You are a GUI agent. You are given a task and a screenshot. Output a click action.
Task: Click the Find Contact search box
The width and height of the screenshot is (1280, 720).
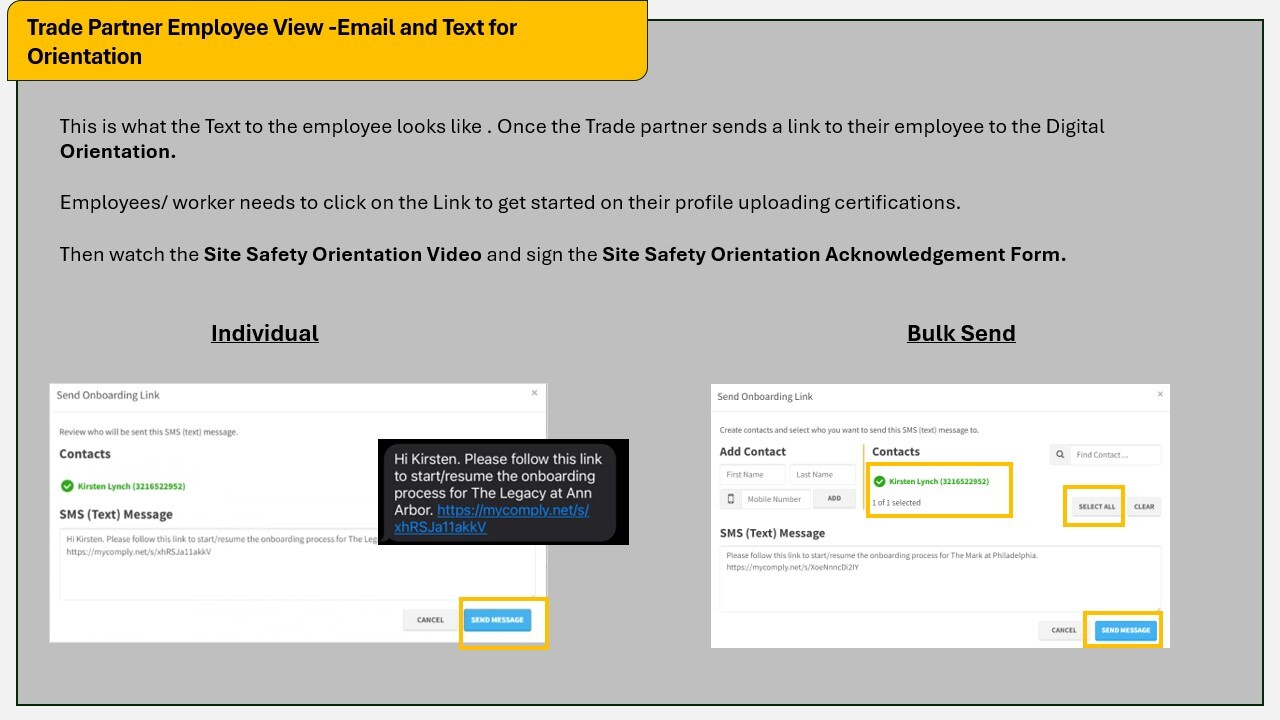point(1115,455)
